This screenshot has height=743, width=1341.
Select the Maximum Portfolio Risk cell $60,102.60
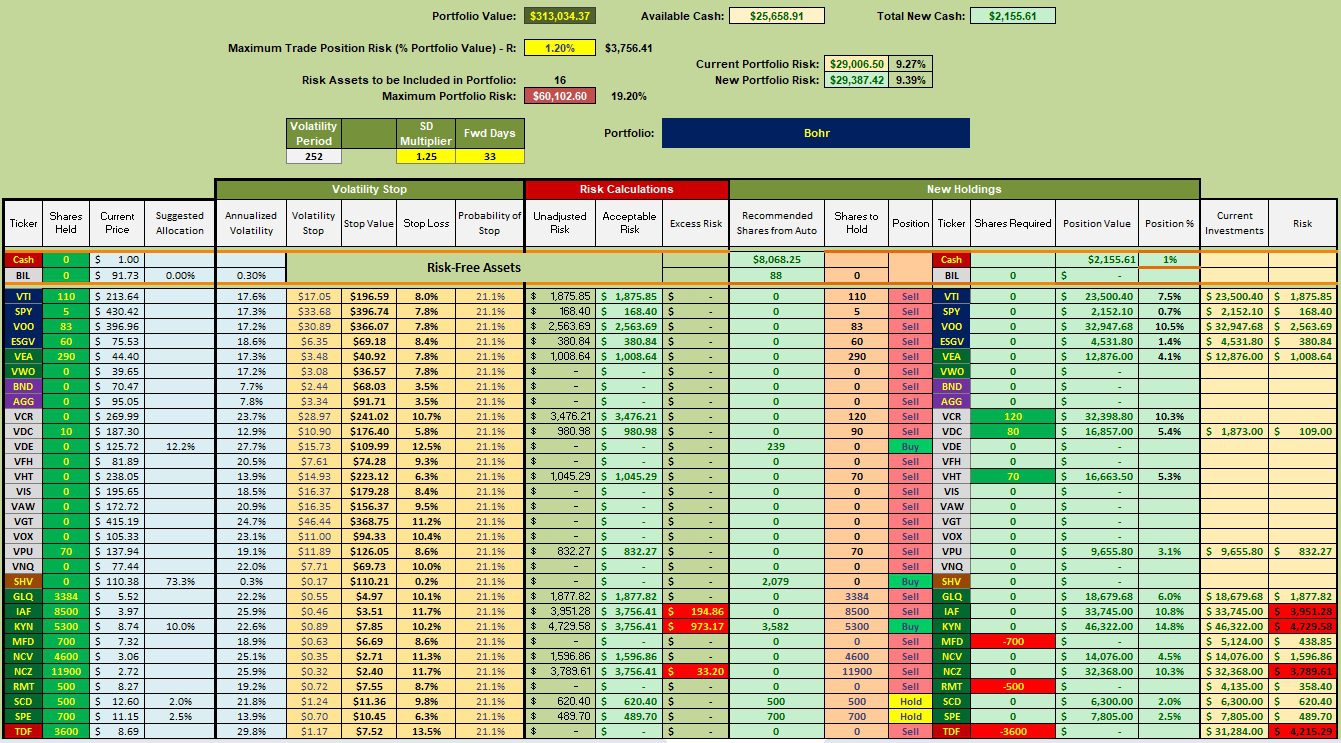(x=560, y=96)
